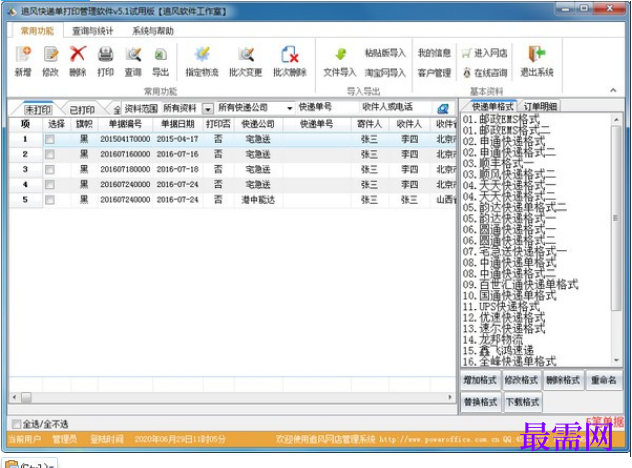This screenshot has height=468, width=632.
Task: Click the 删除格式 button
Action: 563,380
